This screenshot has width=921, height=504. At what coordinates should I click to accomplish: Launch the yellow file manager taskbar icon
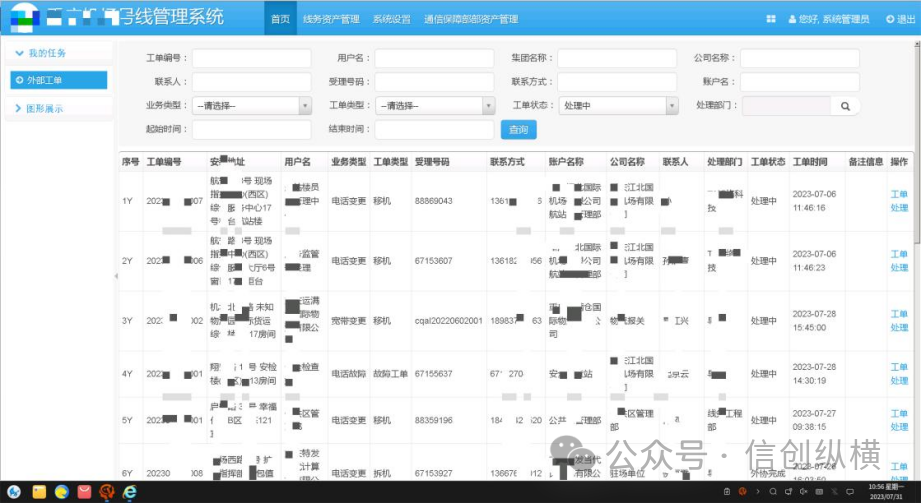tap(39, 492)
